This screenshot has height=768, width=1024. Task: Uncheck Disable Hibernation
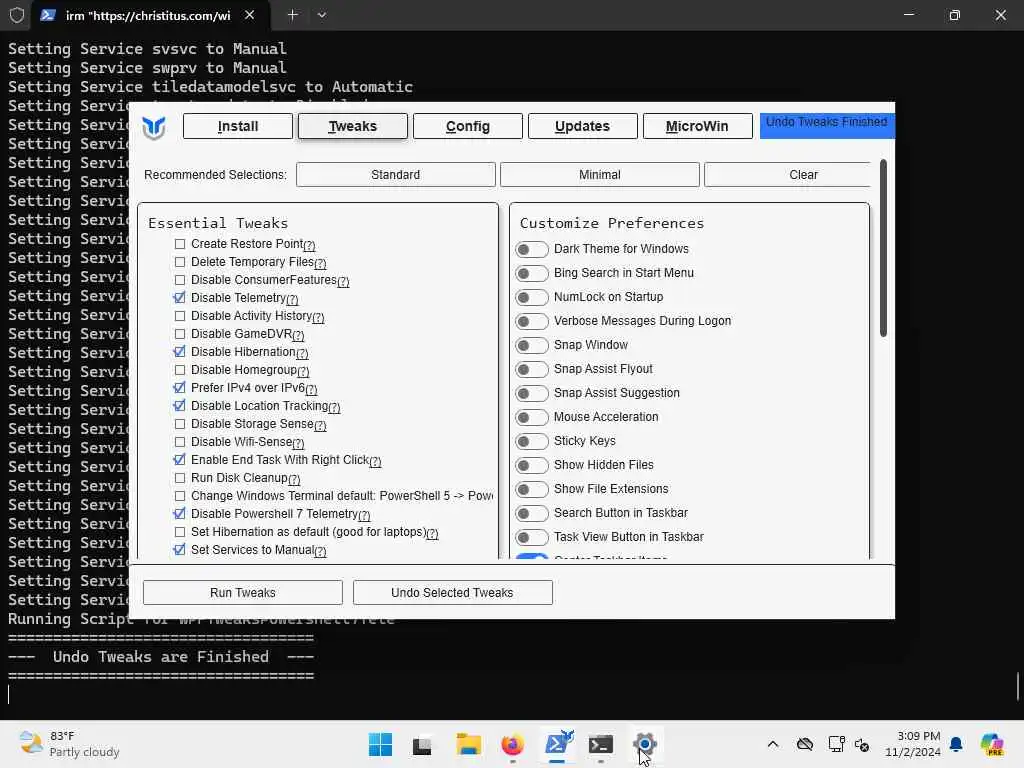(180, 352)
